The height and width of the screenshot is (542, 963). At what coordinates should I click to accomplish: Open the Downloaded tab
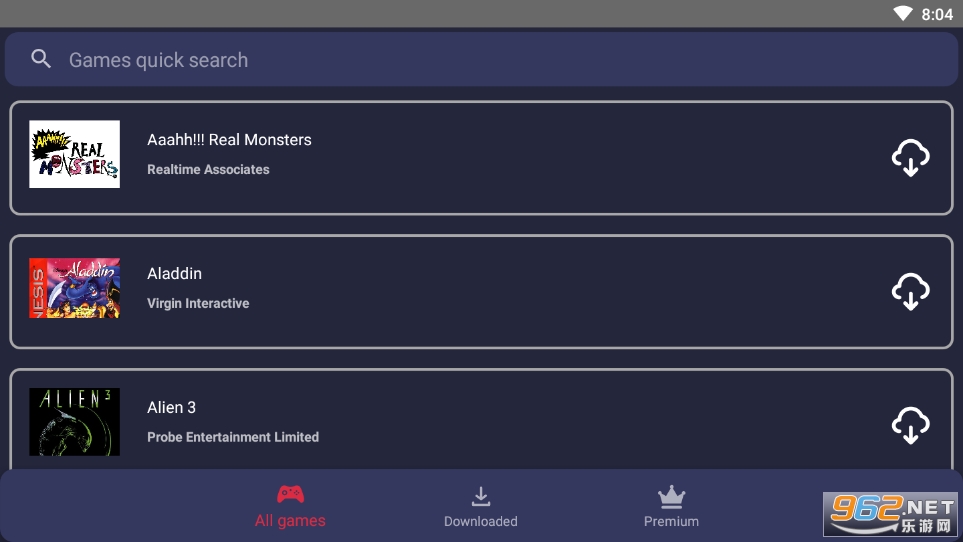point(480,507)
